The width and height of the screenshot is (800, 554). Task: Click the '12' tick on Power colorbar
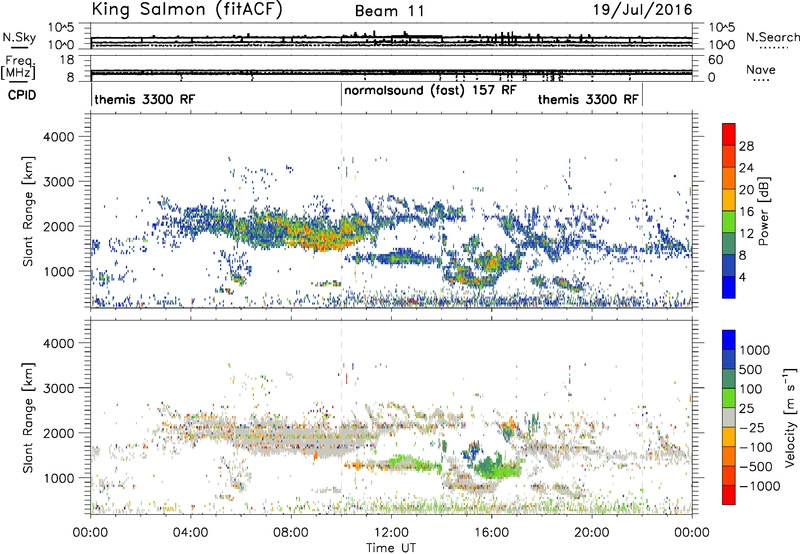pyautogui.click(x=746, y=234)
